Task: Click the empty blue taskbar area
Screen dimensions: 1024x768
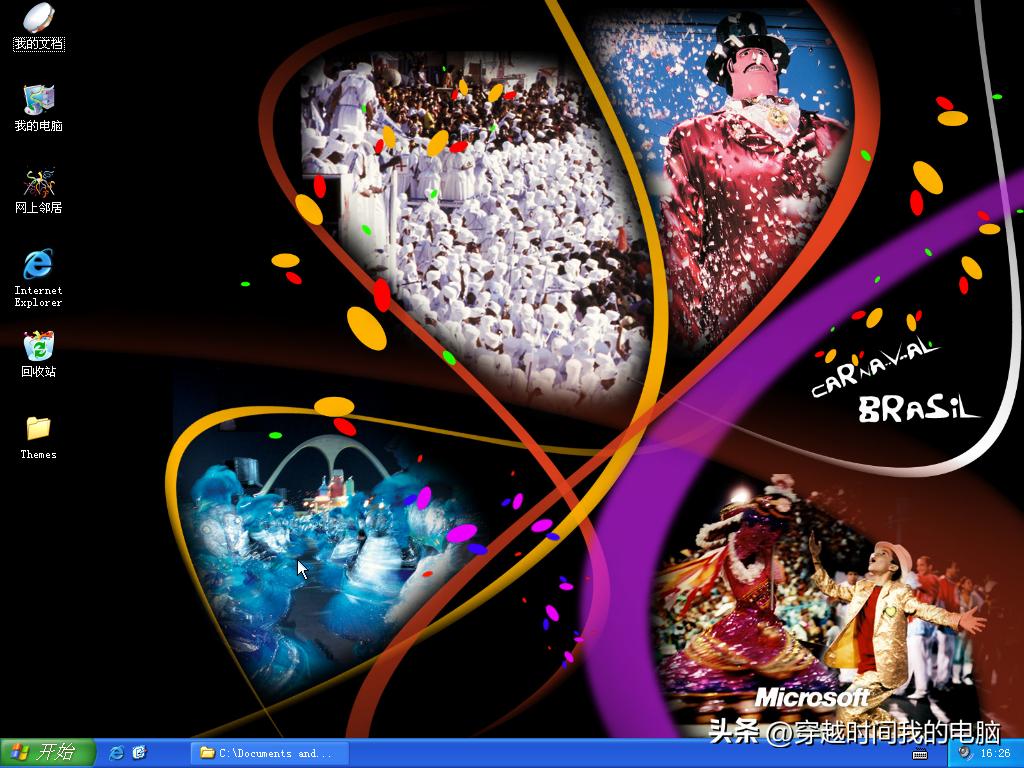Action: [x=550, y=753]
